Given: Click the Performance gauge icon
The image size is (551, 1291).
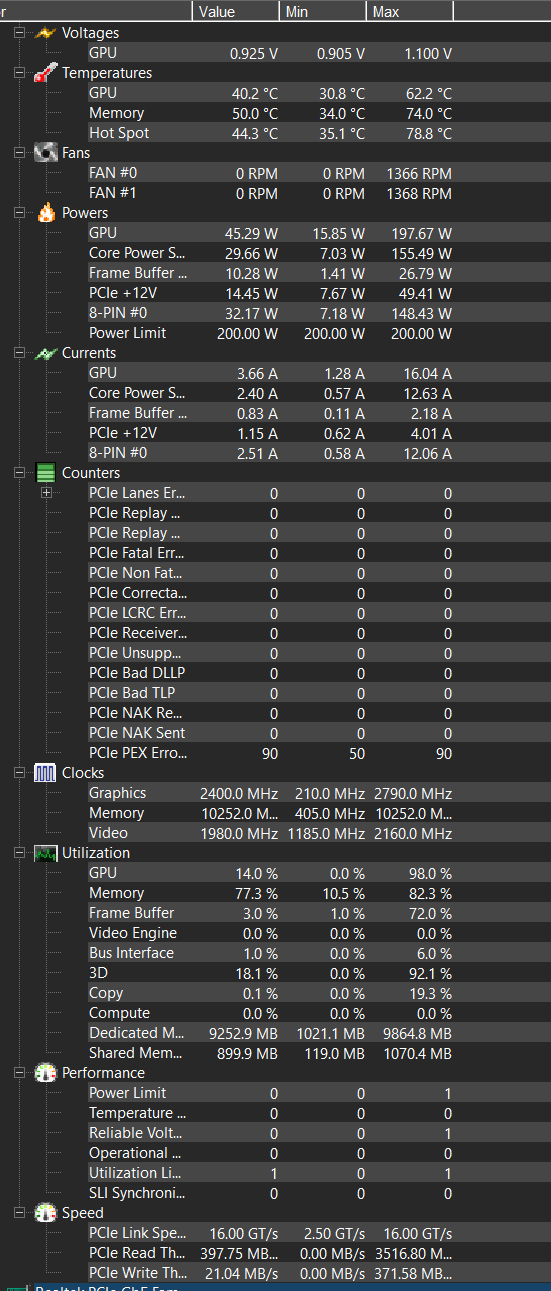Looking at the screenshot, I should point(46,1073).
